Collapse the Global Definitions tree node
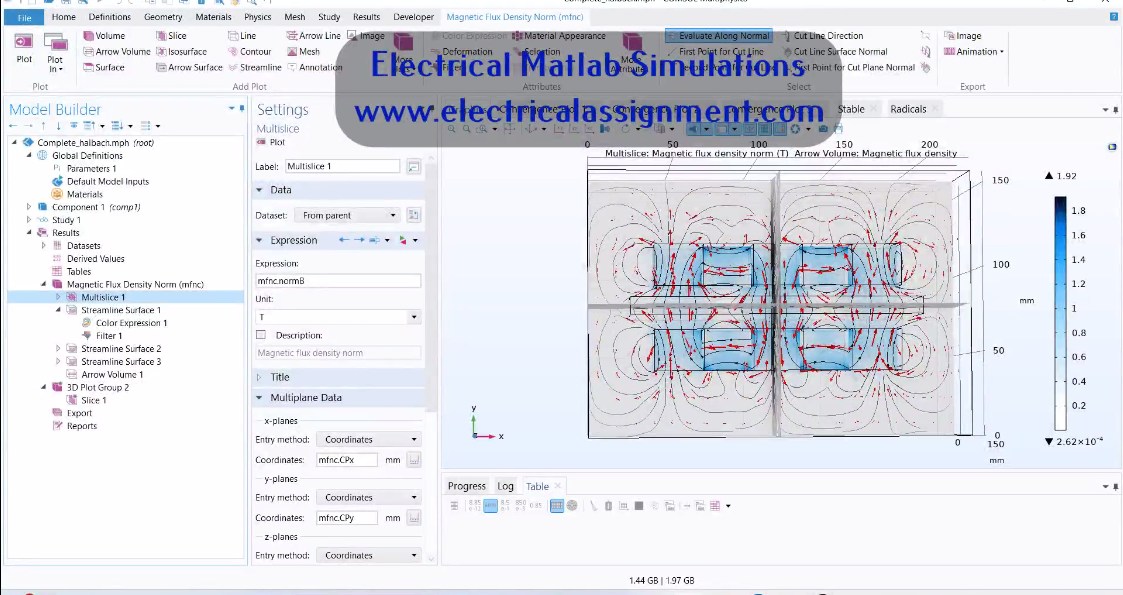Image resolution: width=1123 pixels, height=595 pixels. tap(29, 155)
